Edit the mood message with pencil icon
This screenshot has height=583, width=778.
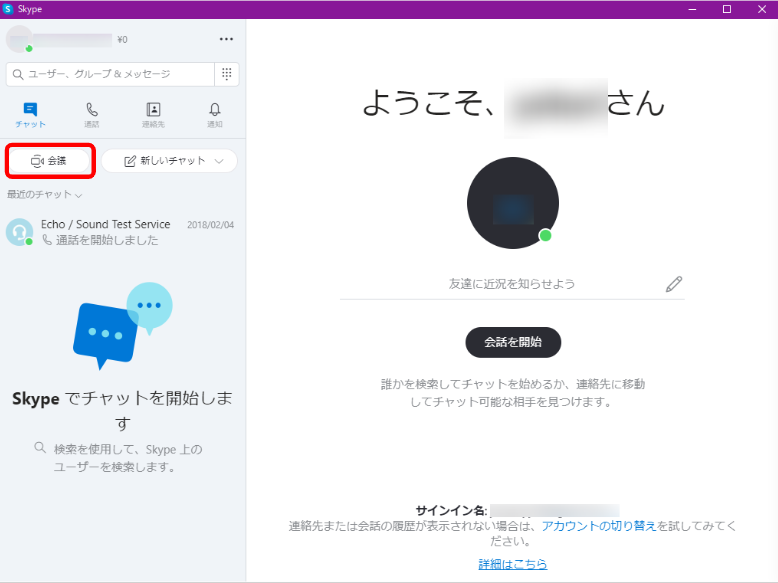click(674, 284)
